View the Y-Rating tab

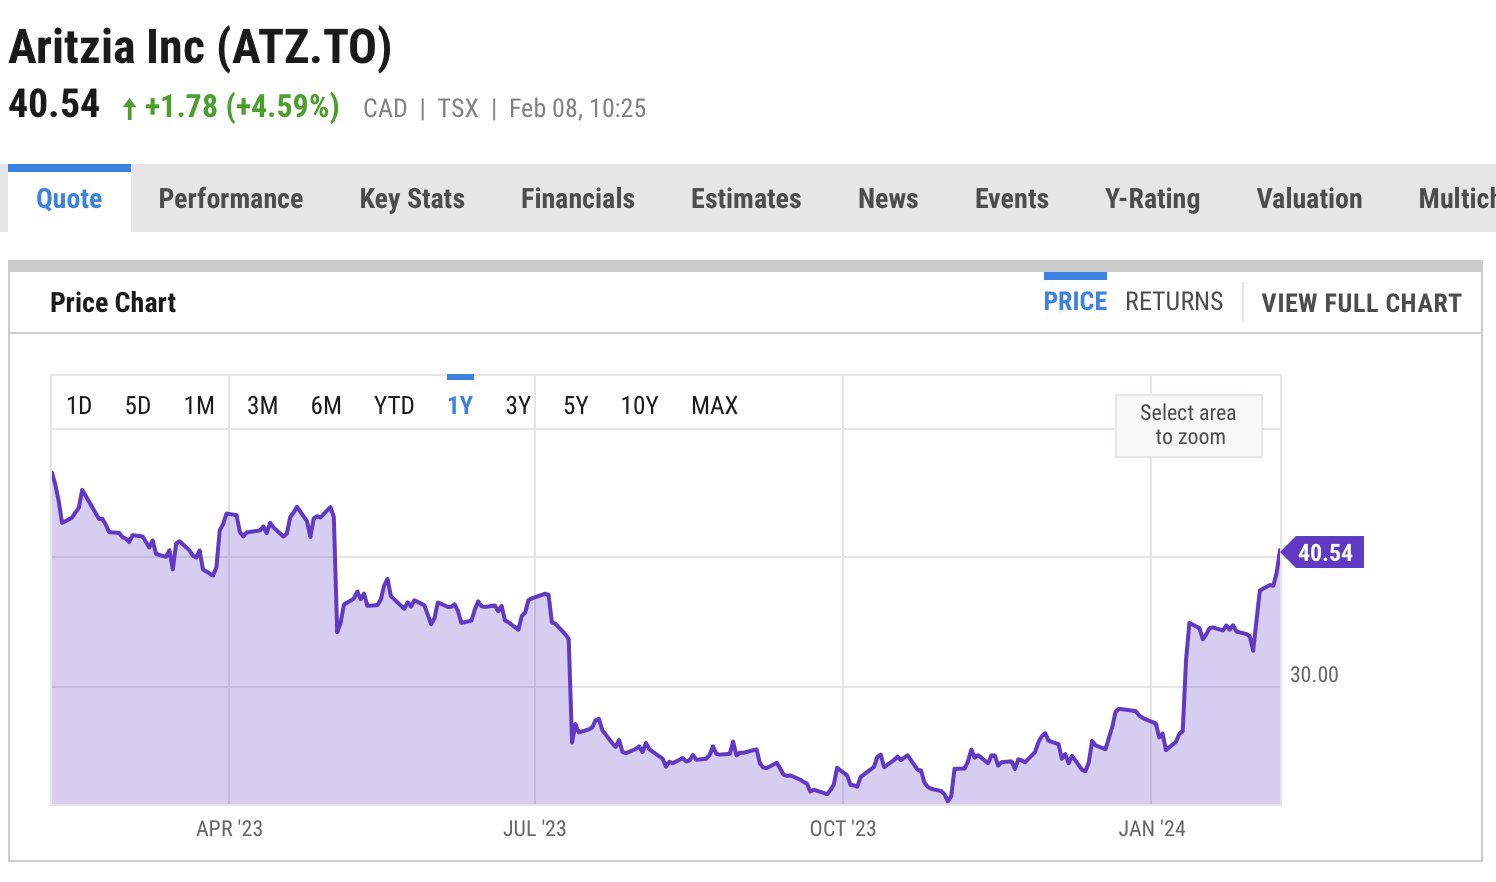(x=1152, y=199)
